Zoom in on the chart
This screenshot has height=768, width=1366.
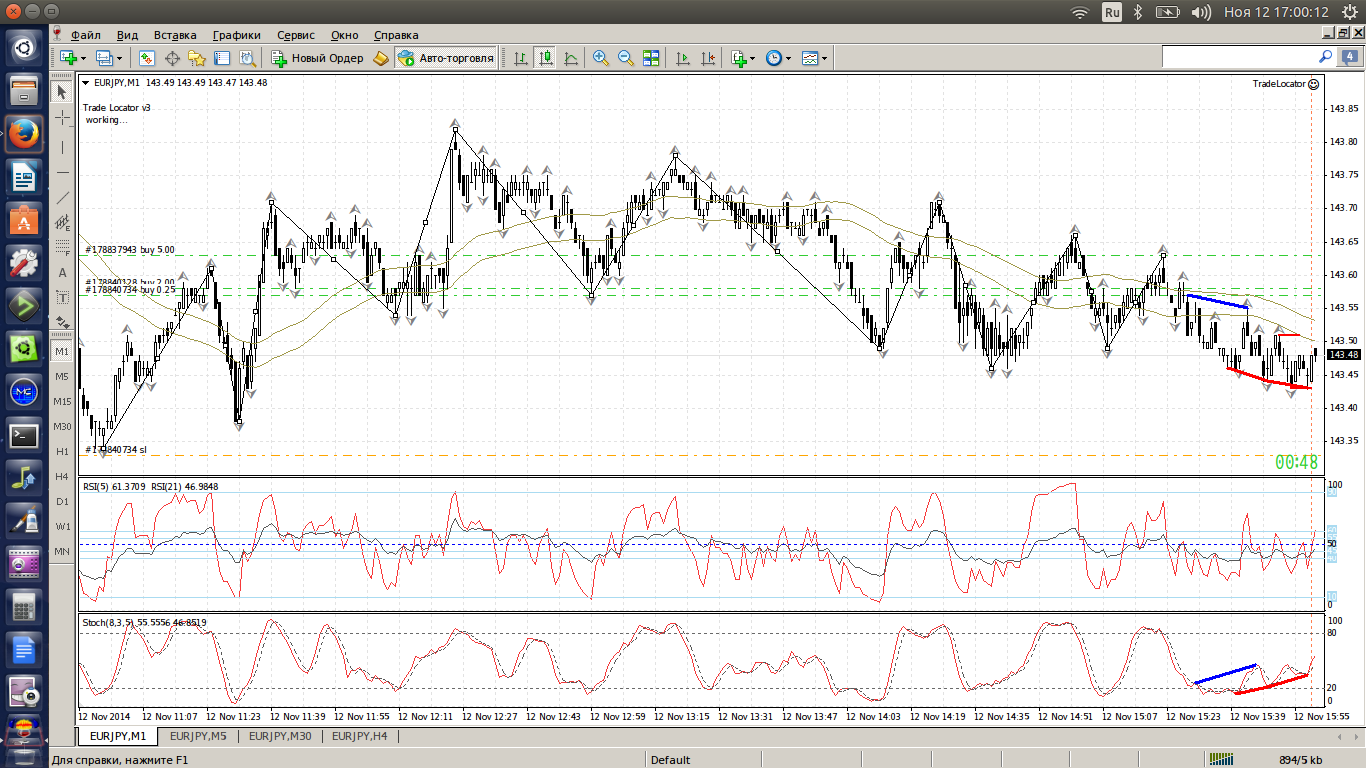coord(600,58)
